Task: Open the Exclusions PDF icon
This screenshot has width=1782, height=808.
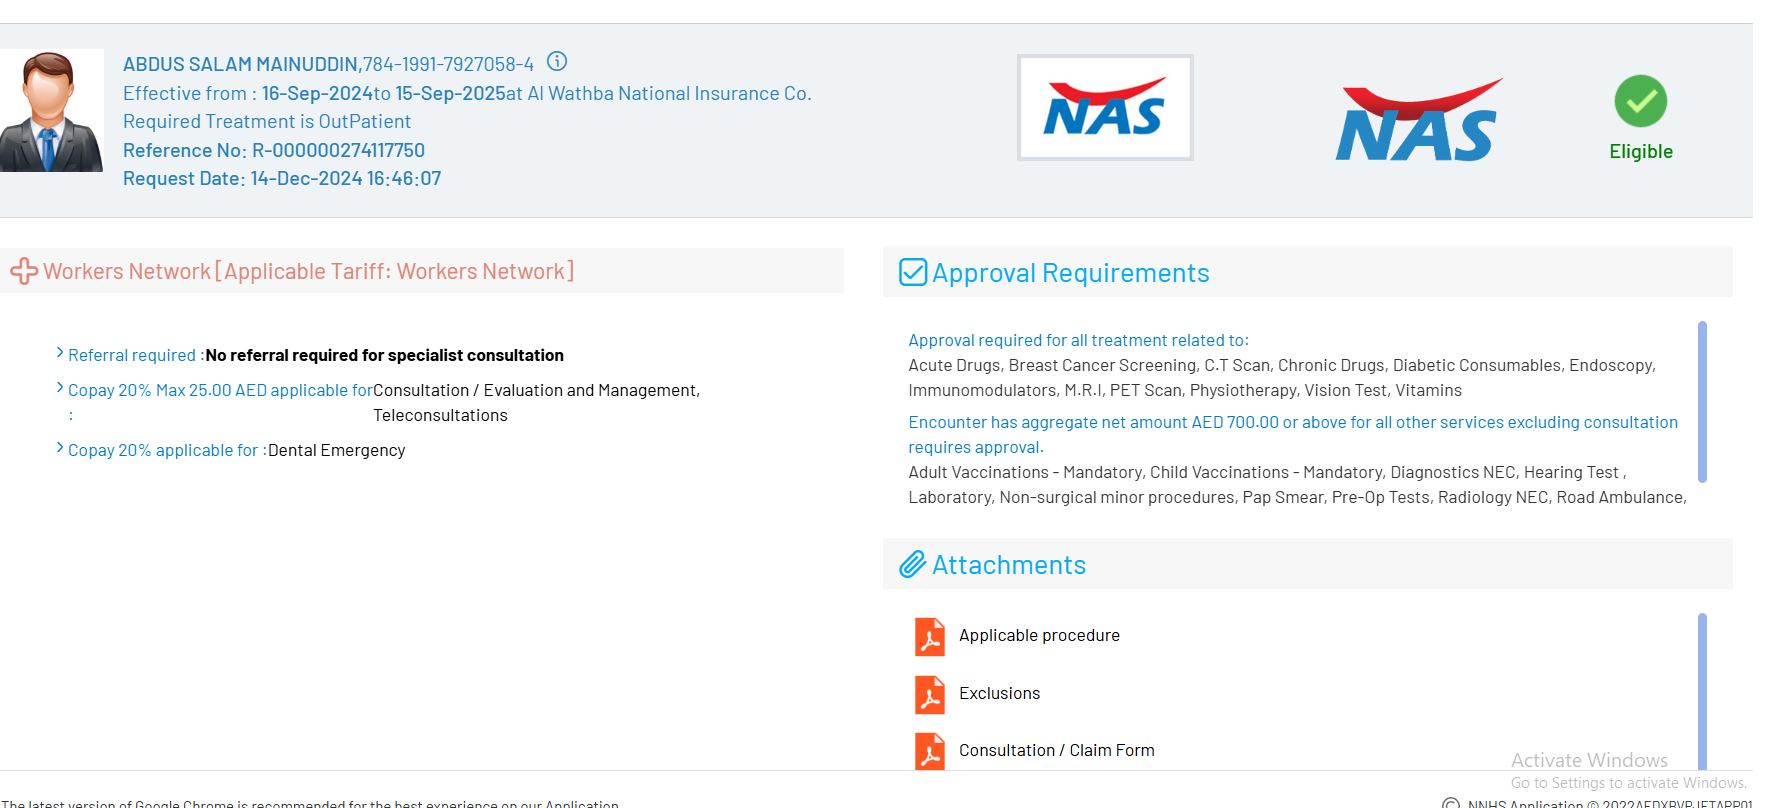Action: click(x=930, y=694)
